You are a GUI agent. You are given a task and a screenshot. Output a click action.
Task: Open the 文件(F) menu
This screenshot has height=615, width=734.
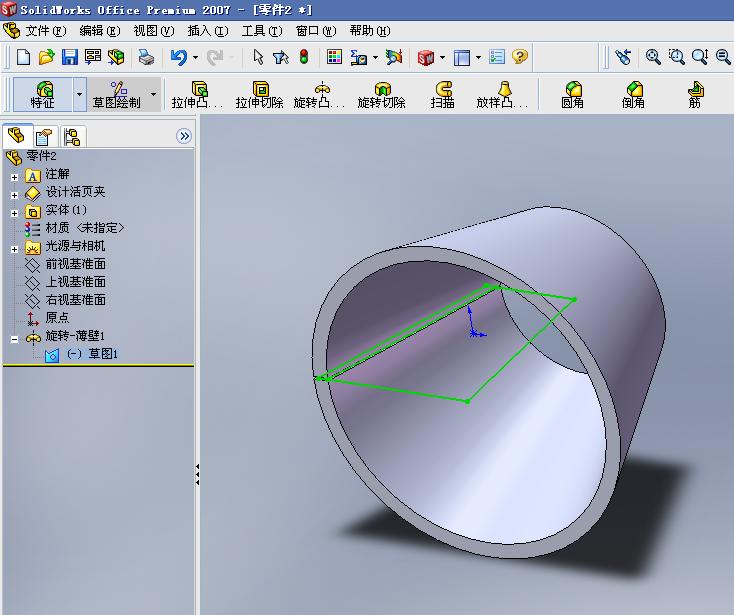click(45, 31)
